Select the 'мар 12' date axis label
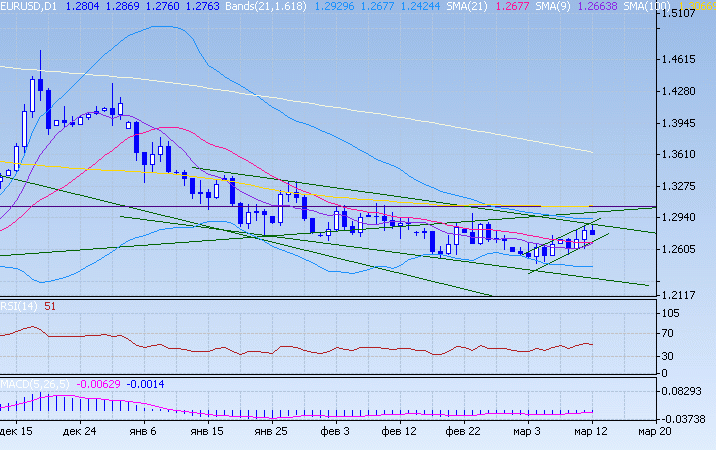 tap(592, 432)
